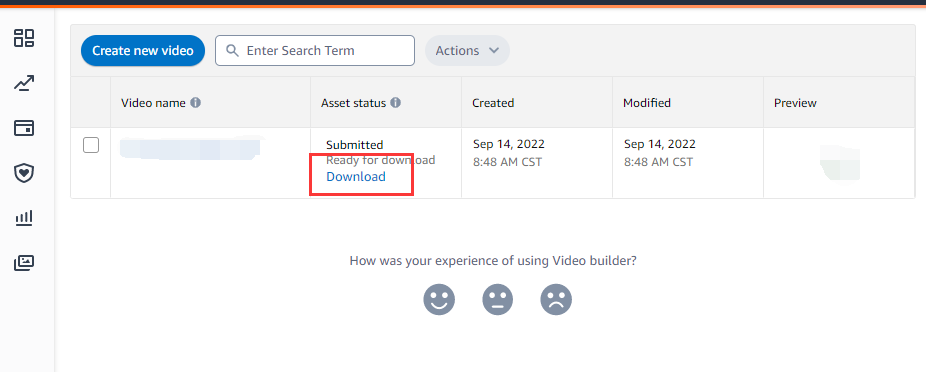926x372 pixels.
Task: Click the Video name info icon
Action: 195,103
